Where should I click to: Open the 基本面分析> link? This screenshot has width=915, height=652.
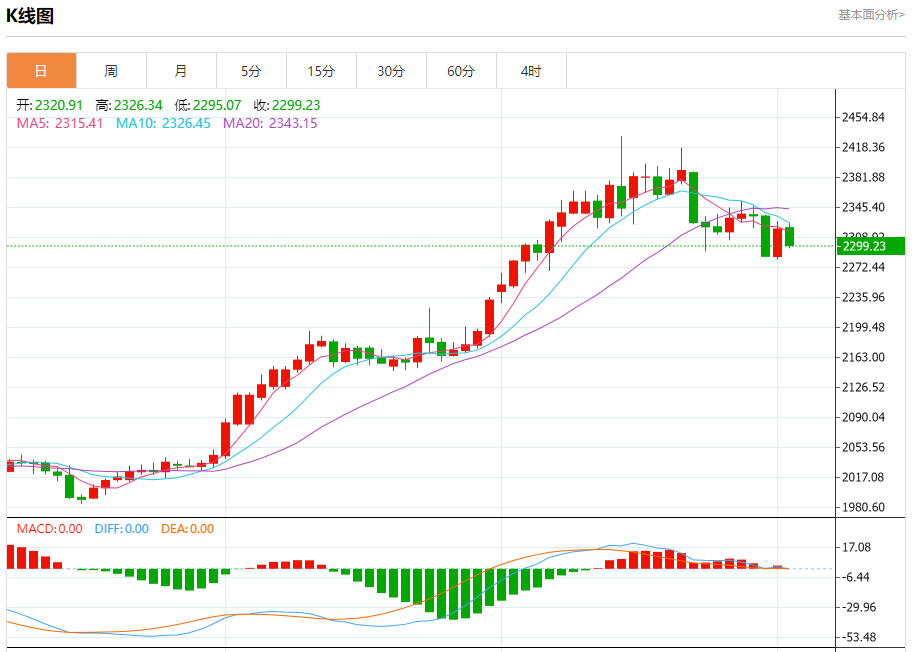point(871,15)
